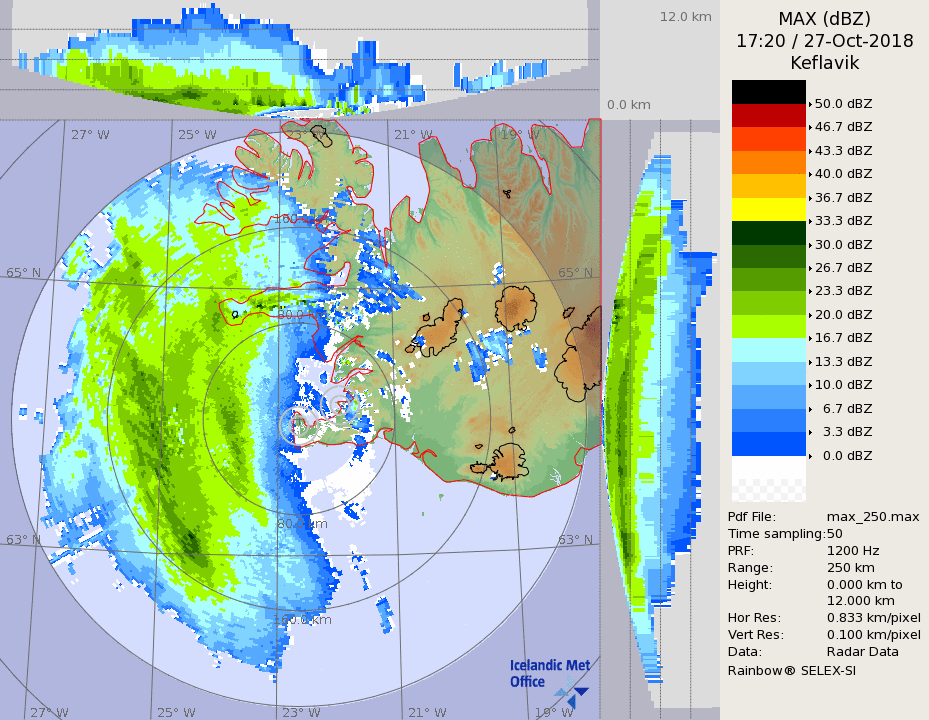Pick the dark green 30.0 dBZ swatch
The width and height of the screenshot is (929, 720).
768,232
